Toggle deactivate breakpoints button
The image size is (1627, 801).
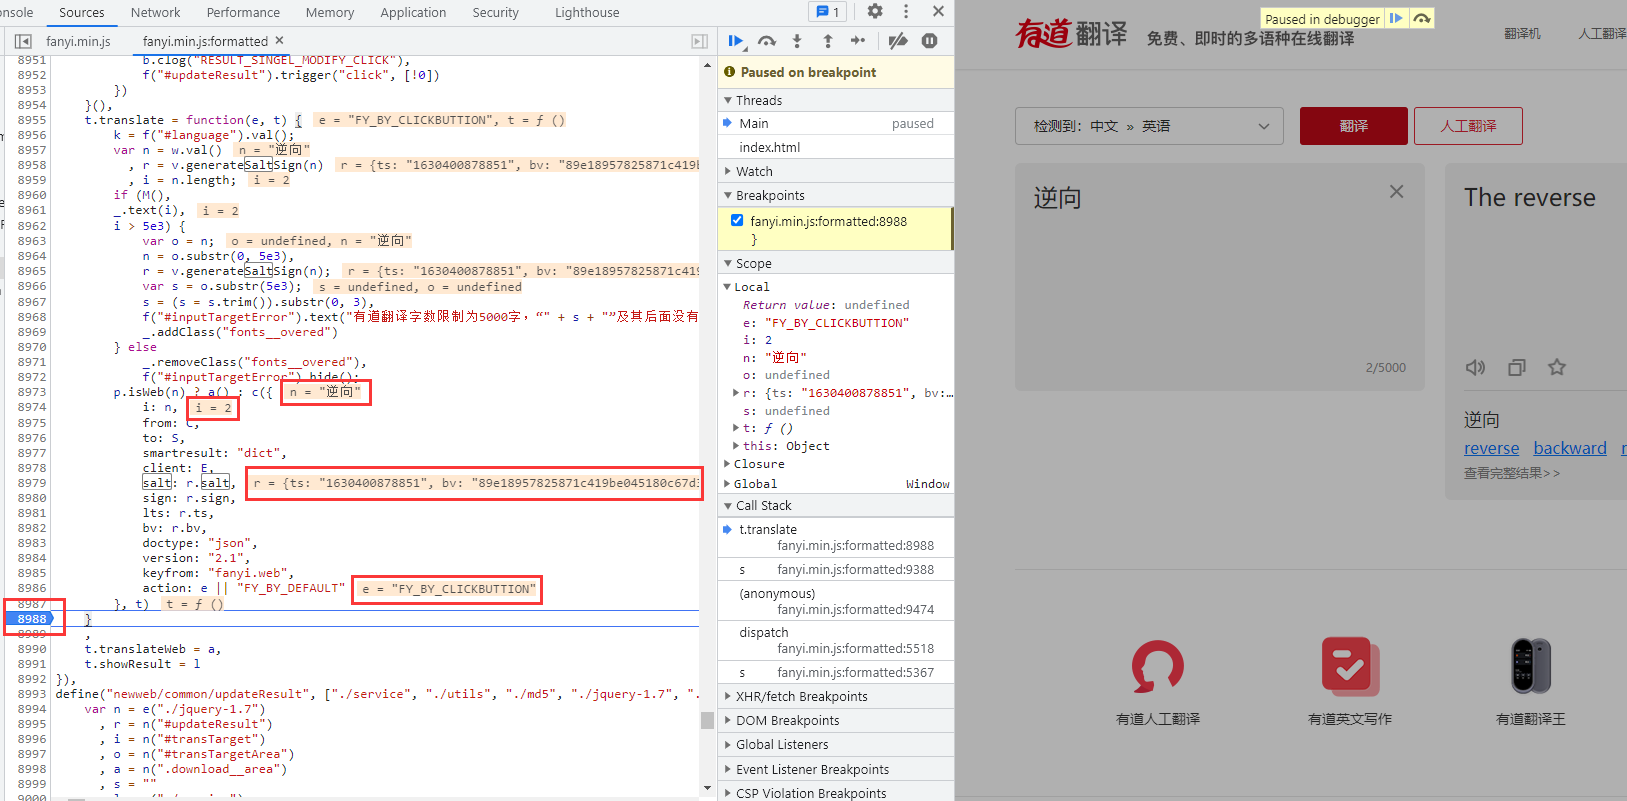pyautogui.click(x=898, y=41)
